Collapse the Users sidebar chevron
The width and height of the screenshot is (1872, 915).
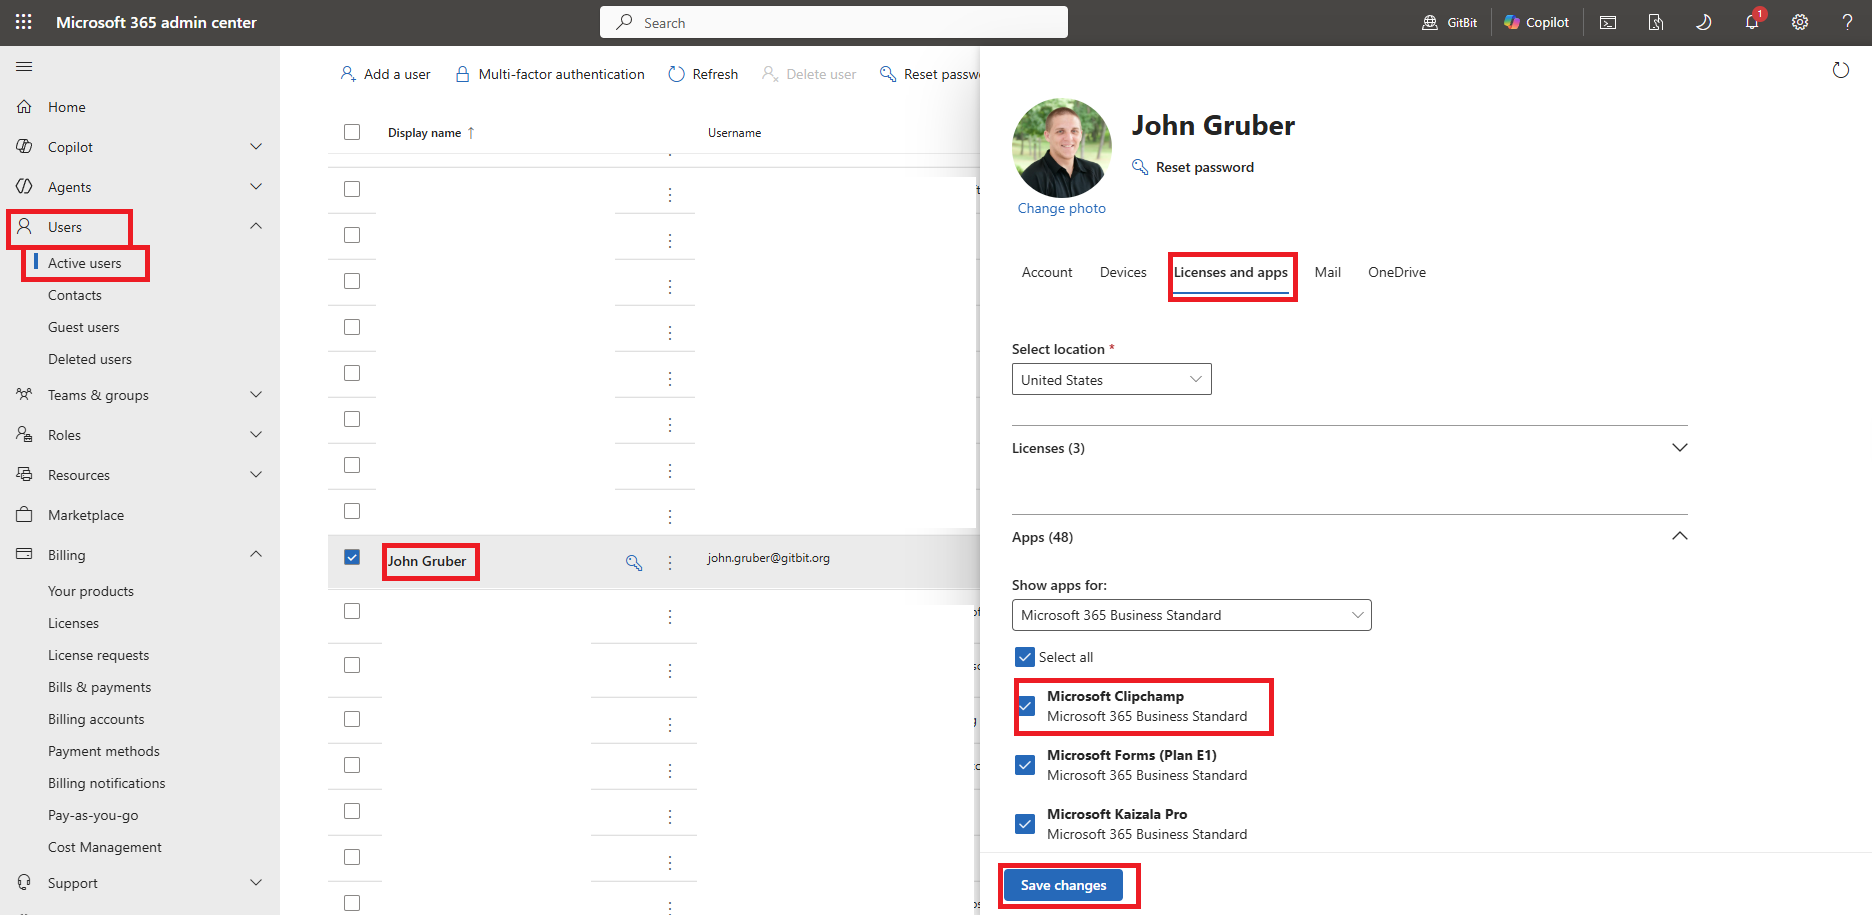256,226
